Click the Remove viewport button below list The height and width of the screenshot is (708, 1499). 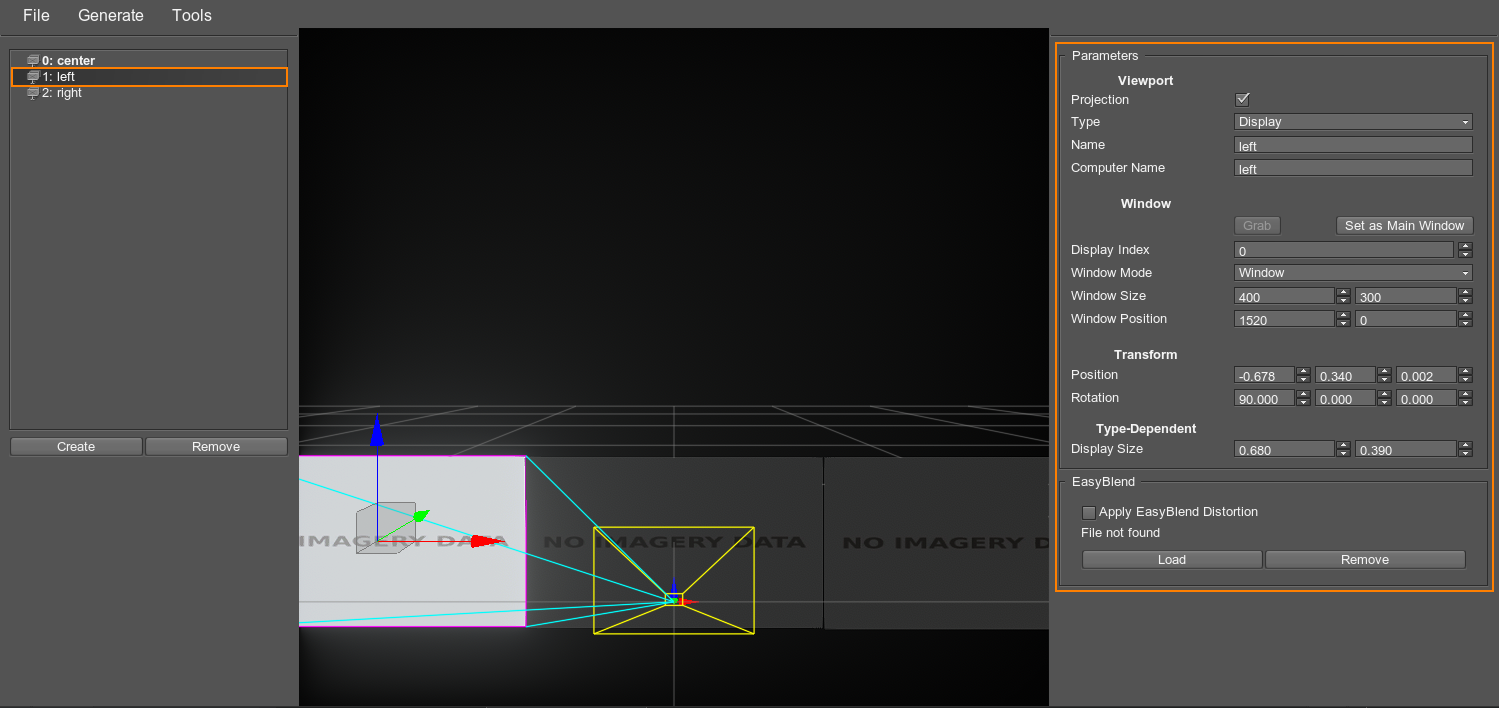tap(216, 447)
